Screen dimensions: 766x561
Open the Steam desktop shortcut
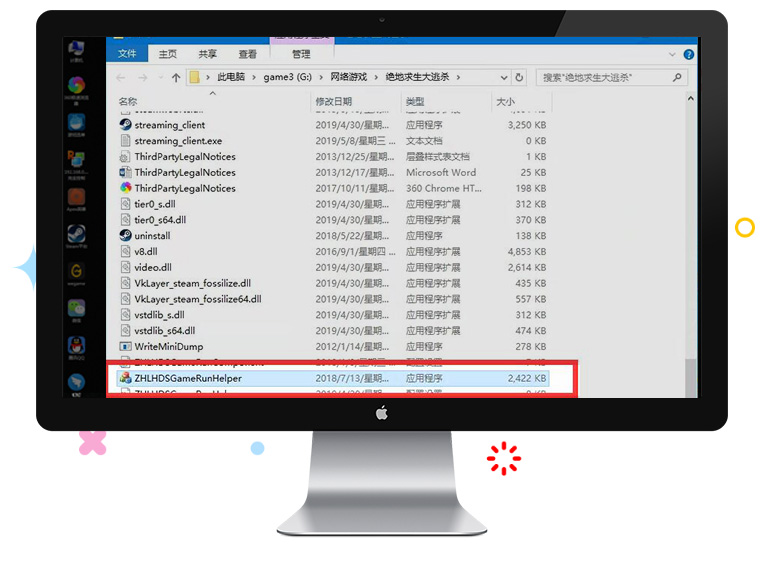coord(76,234)
